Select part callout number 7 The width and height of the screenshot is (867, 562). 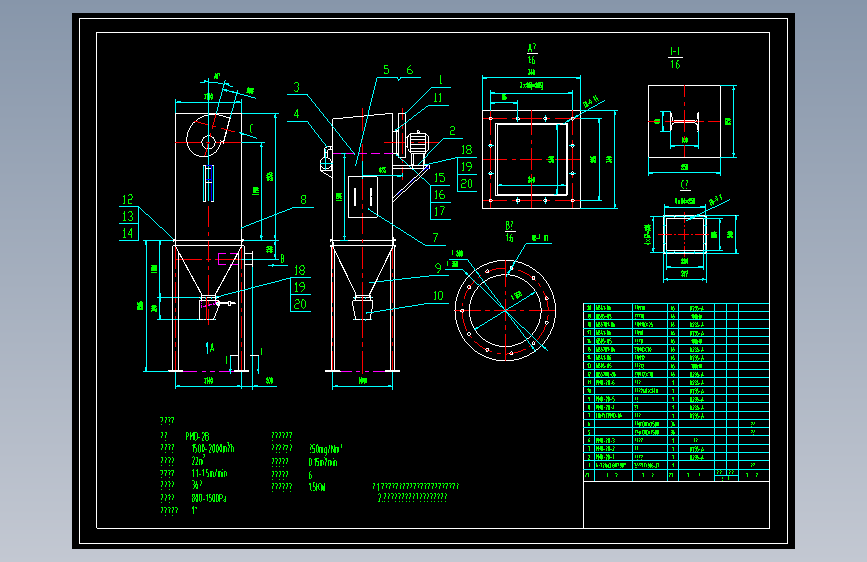pyautogui.click(x=435, y=238)
